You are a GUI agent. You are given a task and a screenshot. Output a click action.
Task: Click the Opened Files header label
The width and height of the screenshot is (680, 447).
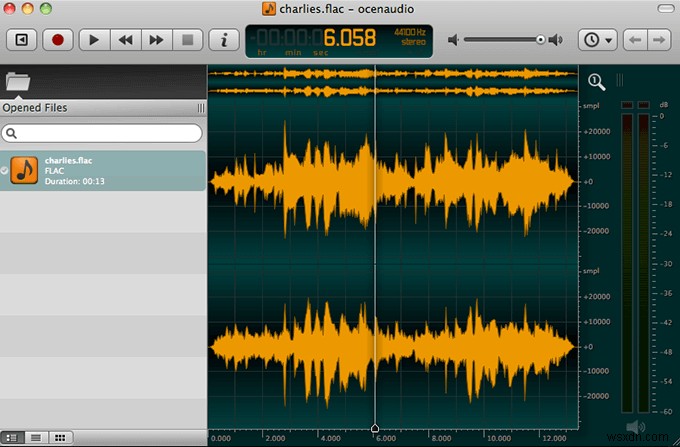[x=35, y=108]
